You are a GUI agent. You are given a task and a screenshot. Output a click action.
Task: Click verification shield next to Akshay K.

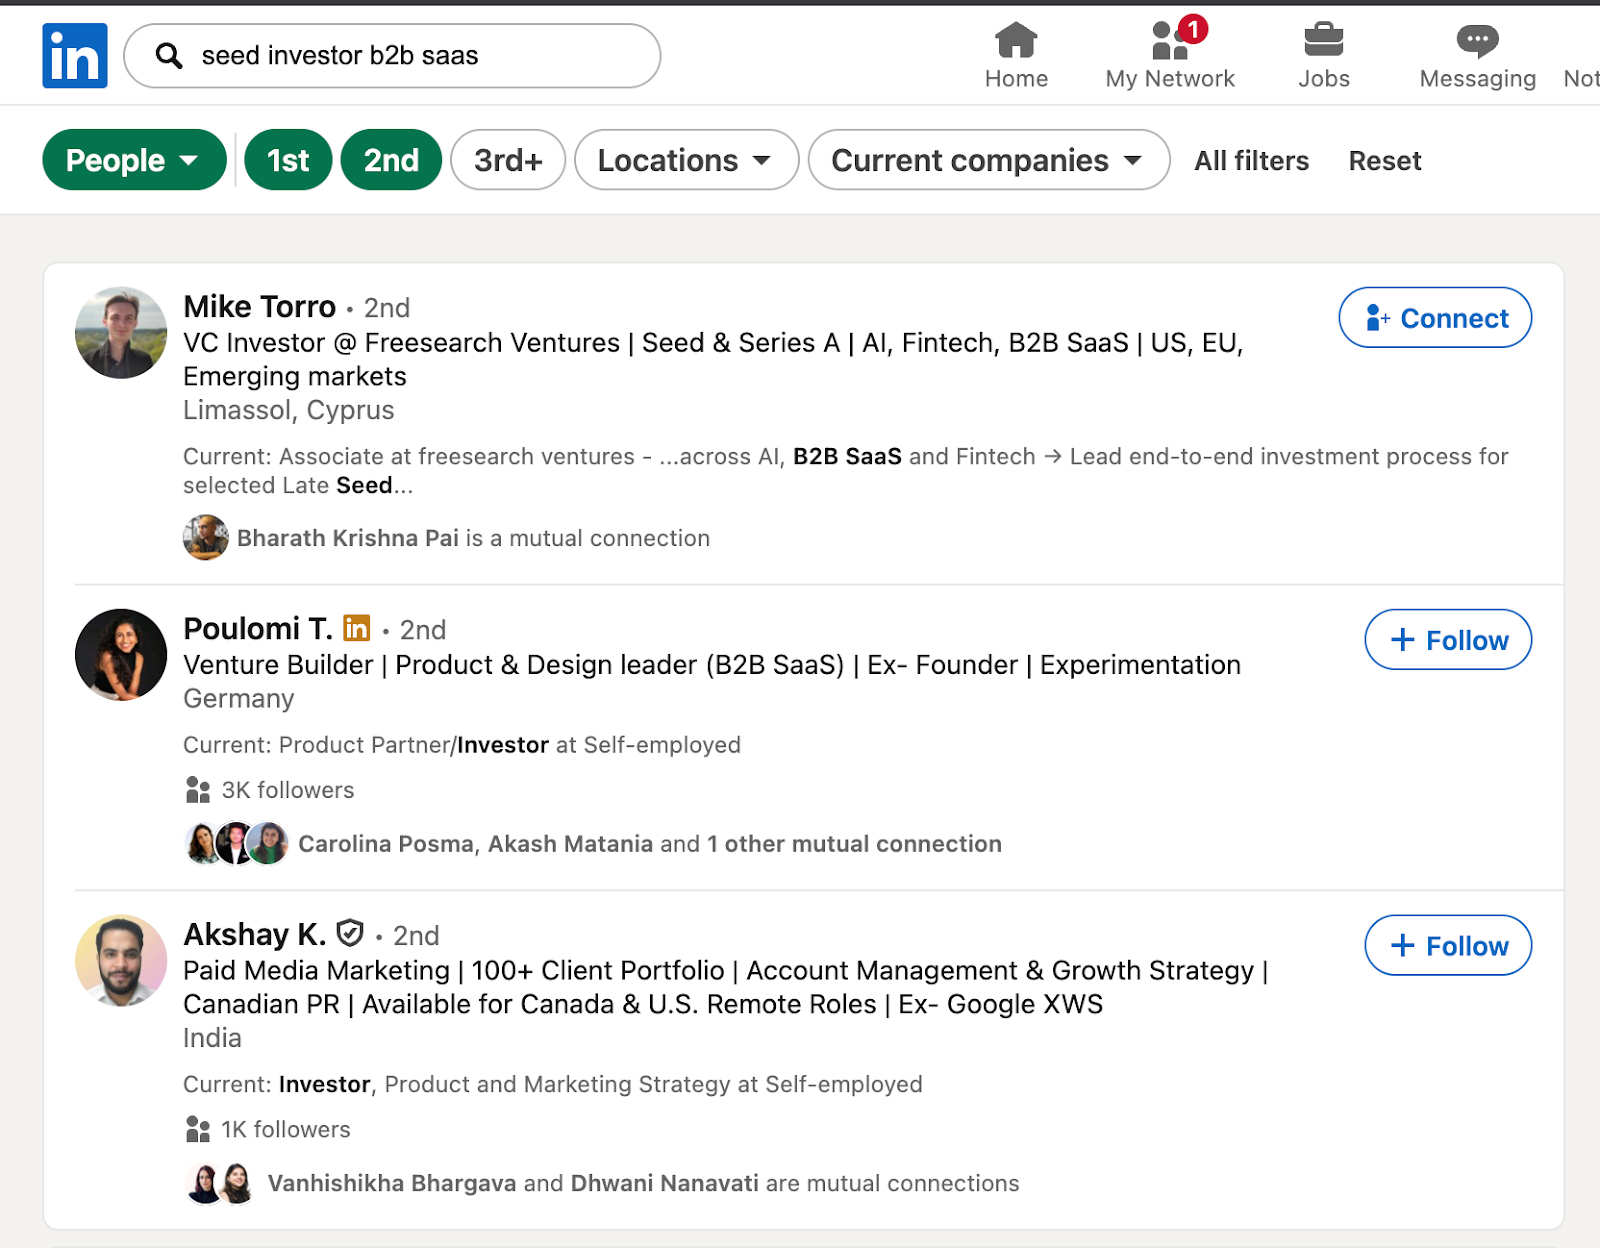(350, 933)
